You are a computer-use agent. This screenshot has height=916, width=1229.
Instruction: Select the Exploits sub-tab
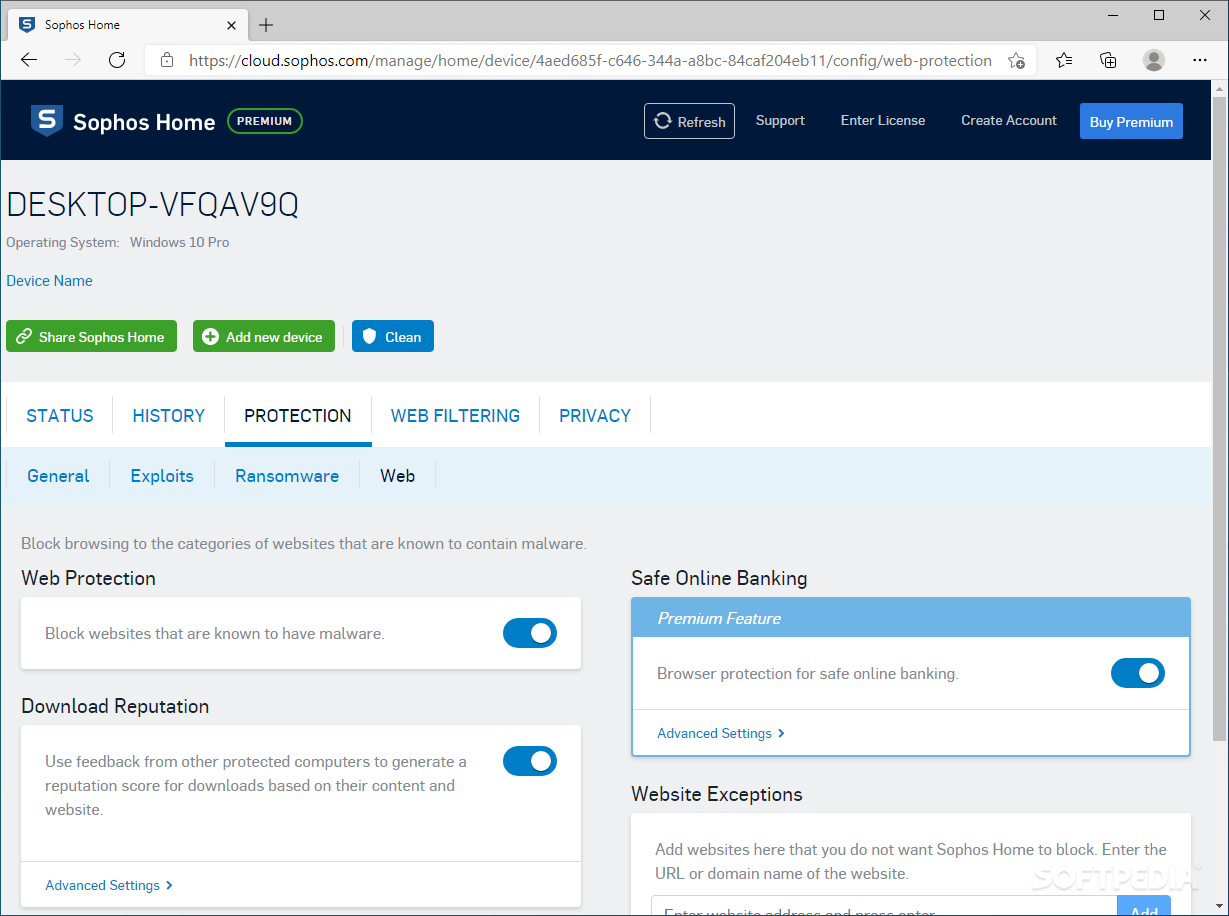pos(162,476)
